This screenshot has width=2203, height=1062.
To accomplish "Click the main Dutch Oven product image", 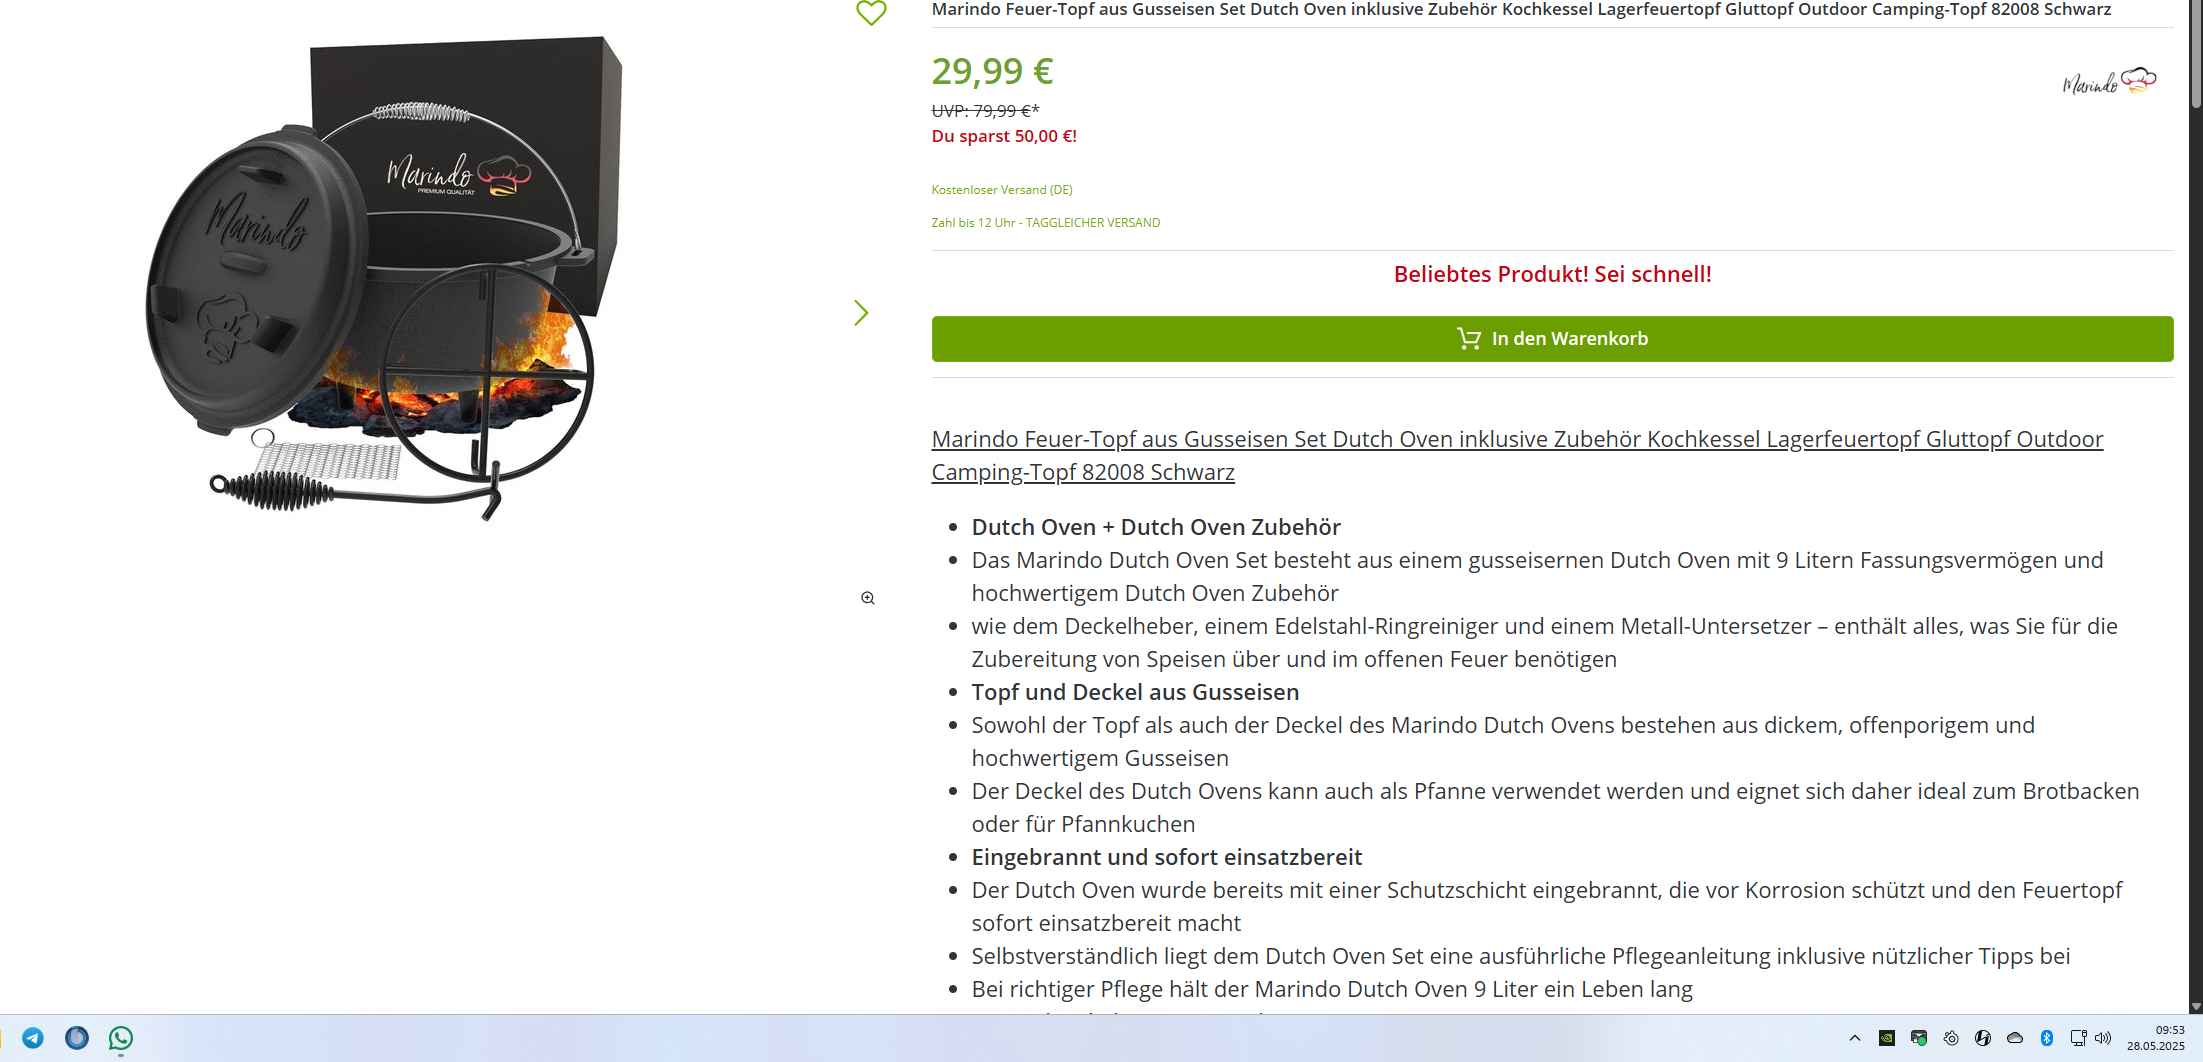I will pyautogui.click(x=385, y=280).
